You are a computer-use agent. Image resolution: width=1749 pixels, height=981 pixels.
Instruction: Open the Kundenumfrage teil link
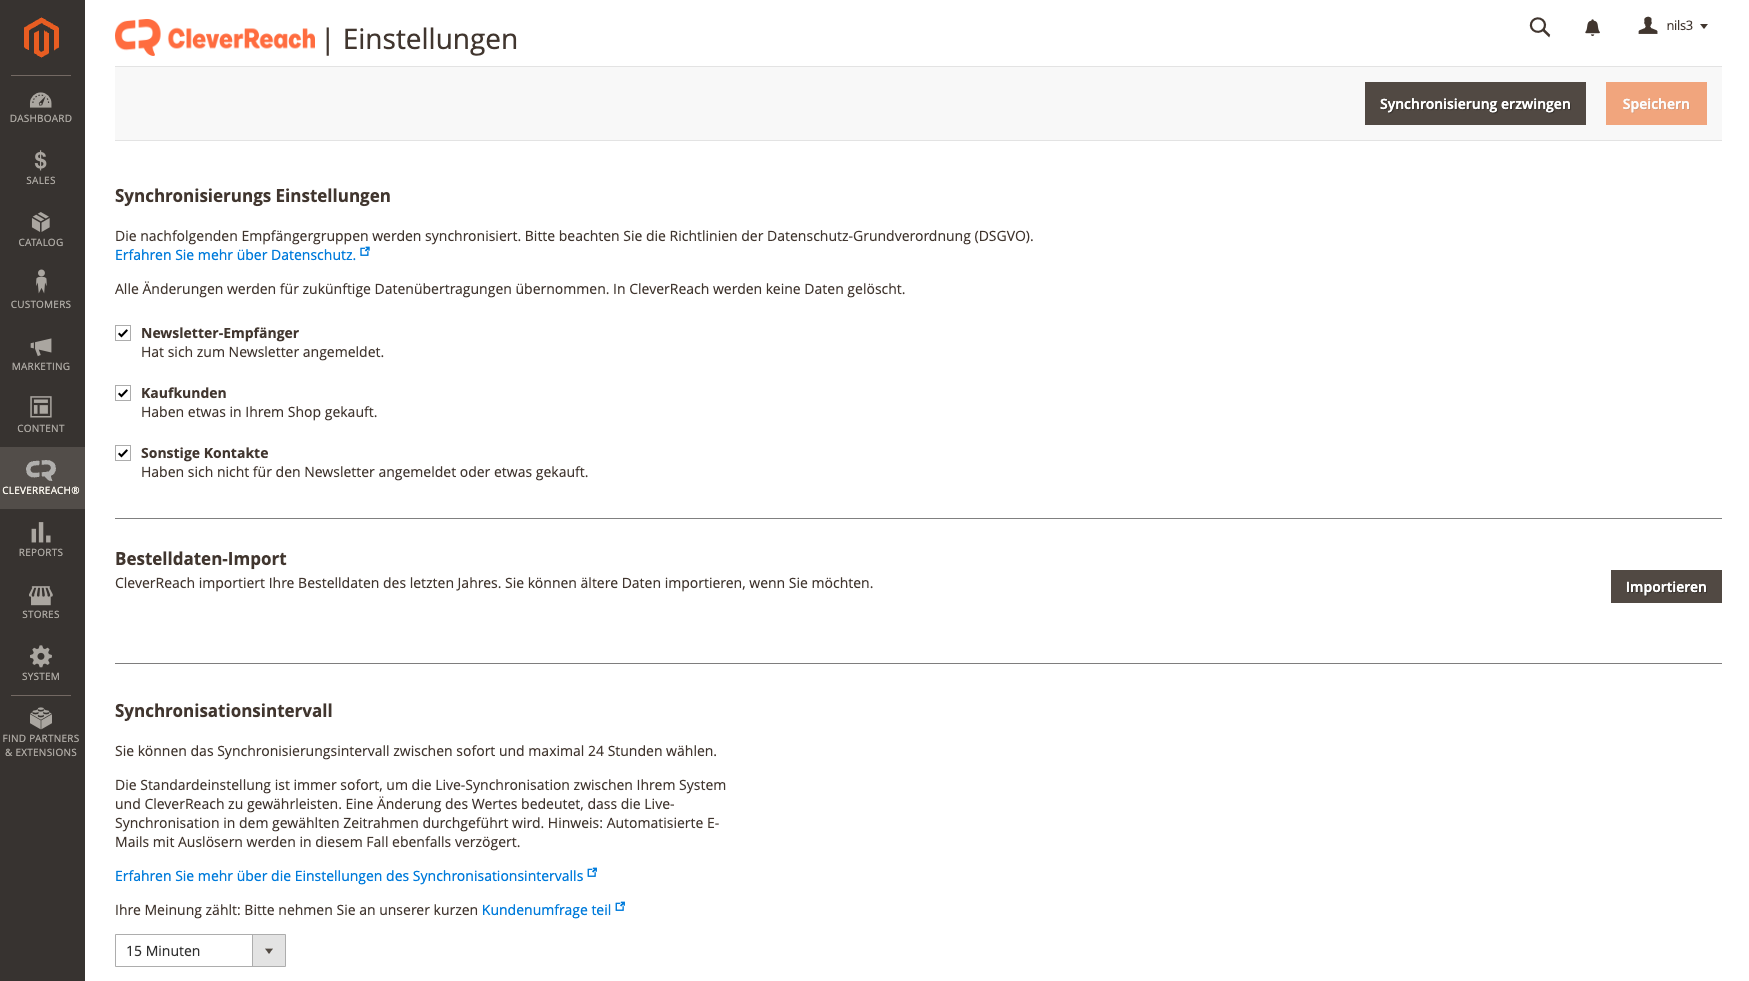546,910
